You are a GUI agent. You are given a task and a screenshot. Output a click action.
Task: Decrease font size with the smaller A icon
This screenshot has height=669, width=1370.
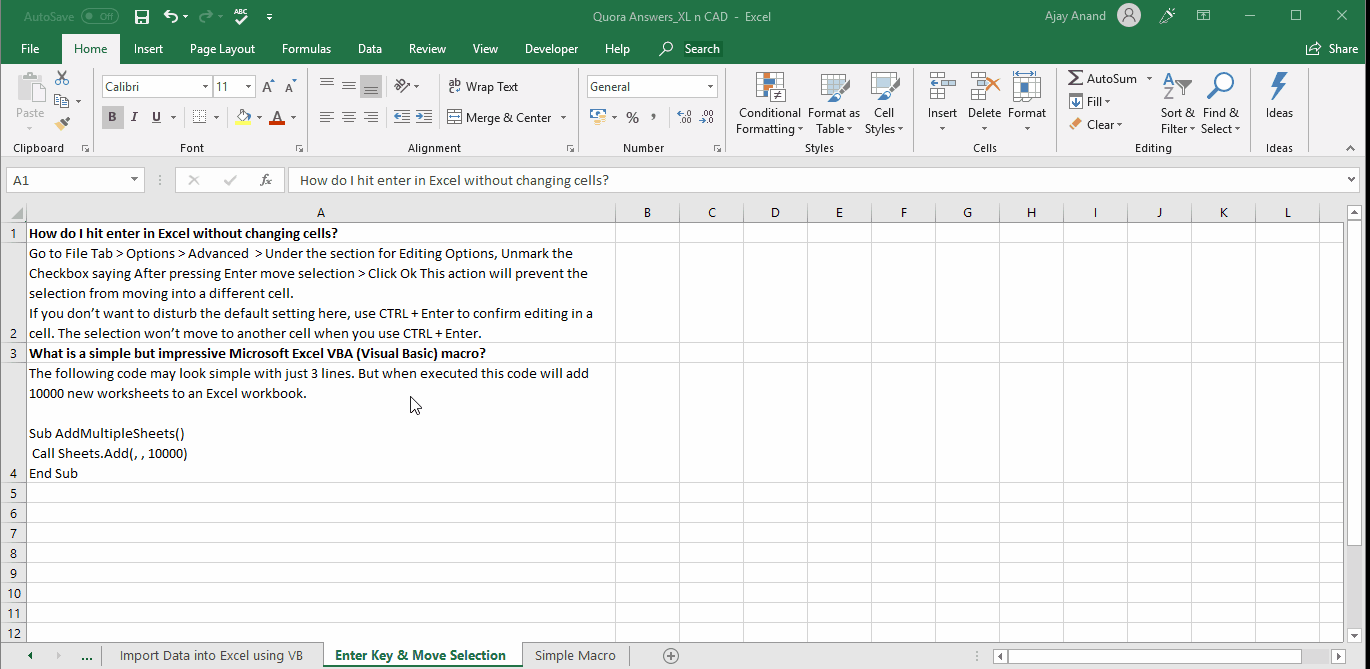point(289,87)
